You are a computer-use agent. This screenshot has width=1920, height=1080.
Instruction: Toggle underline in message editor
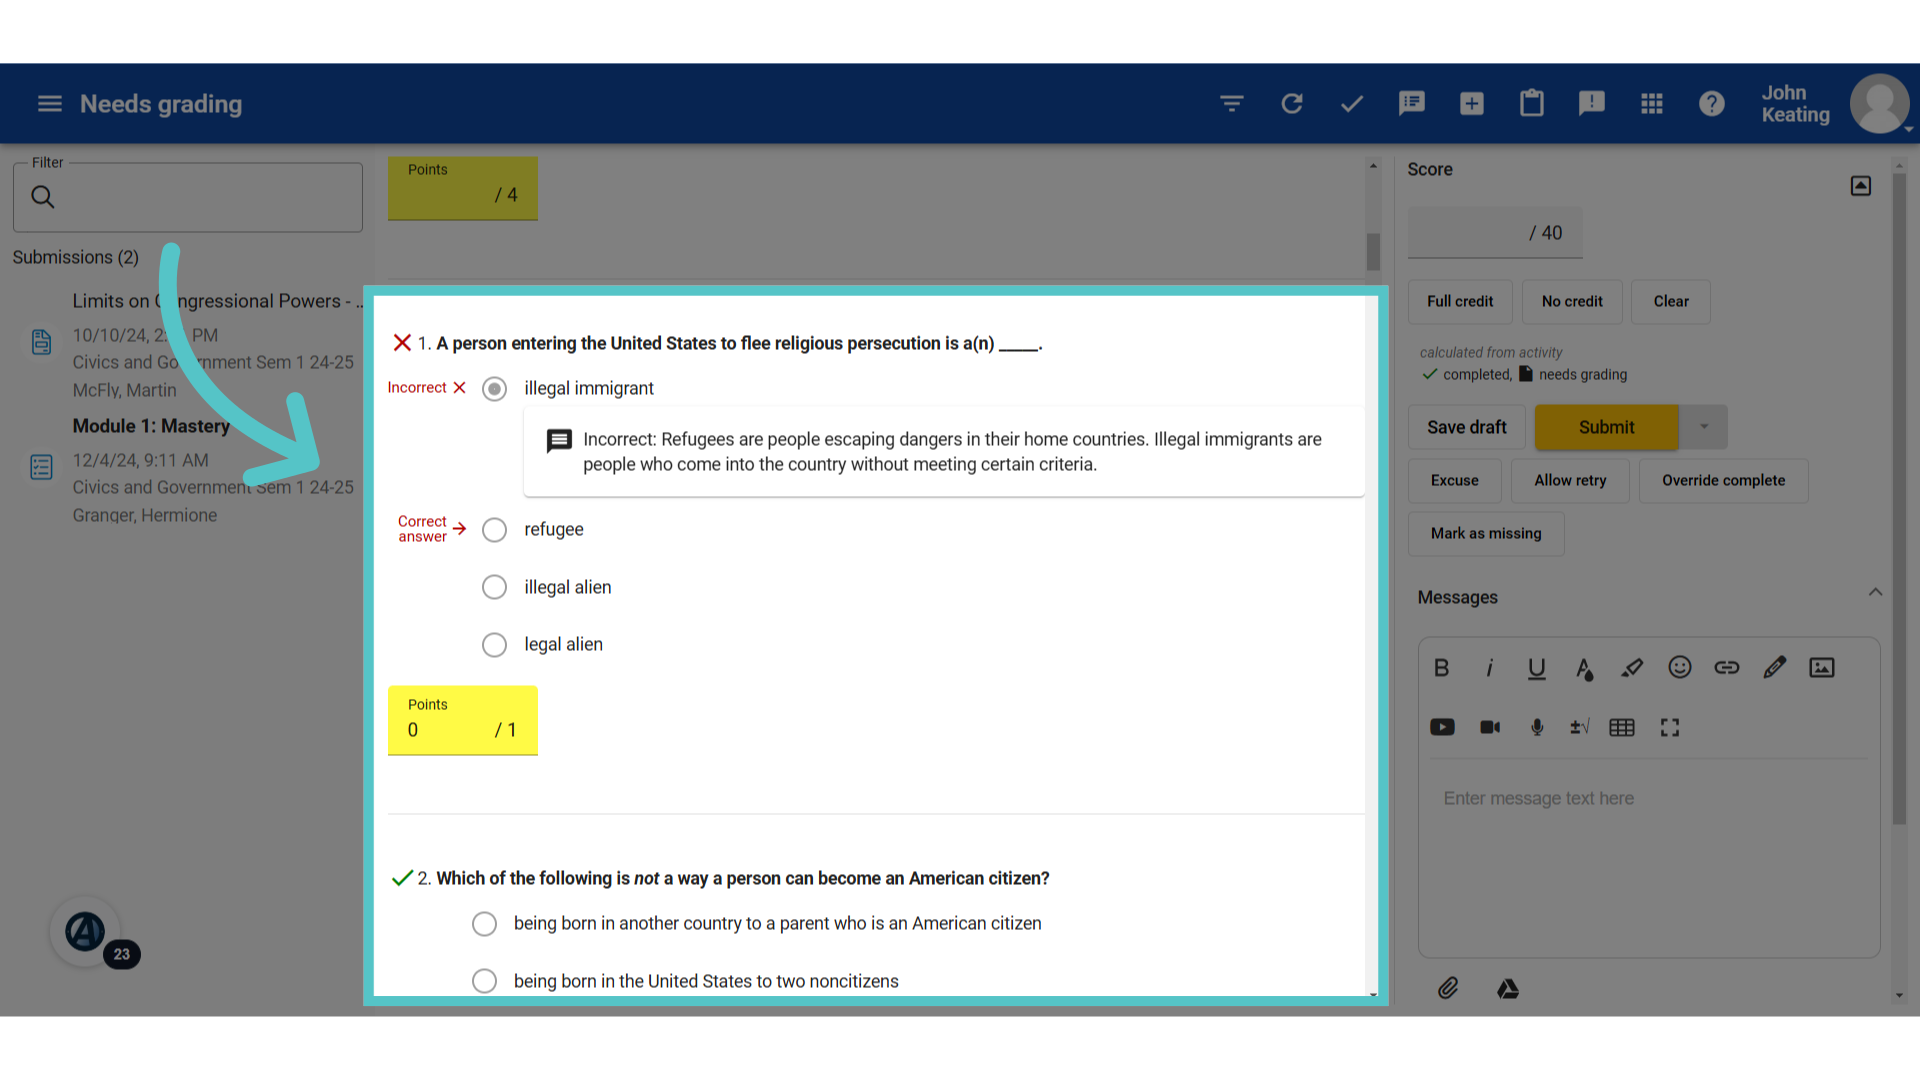coord(1537,668)
